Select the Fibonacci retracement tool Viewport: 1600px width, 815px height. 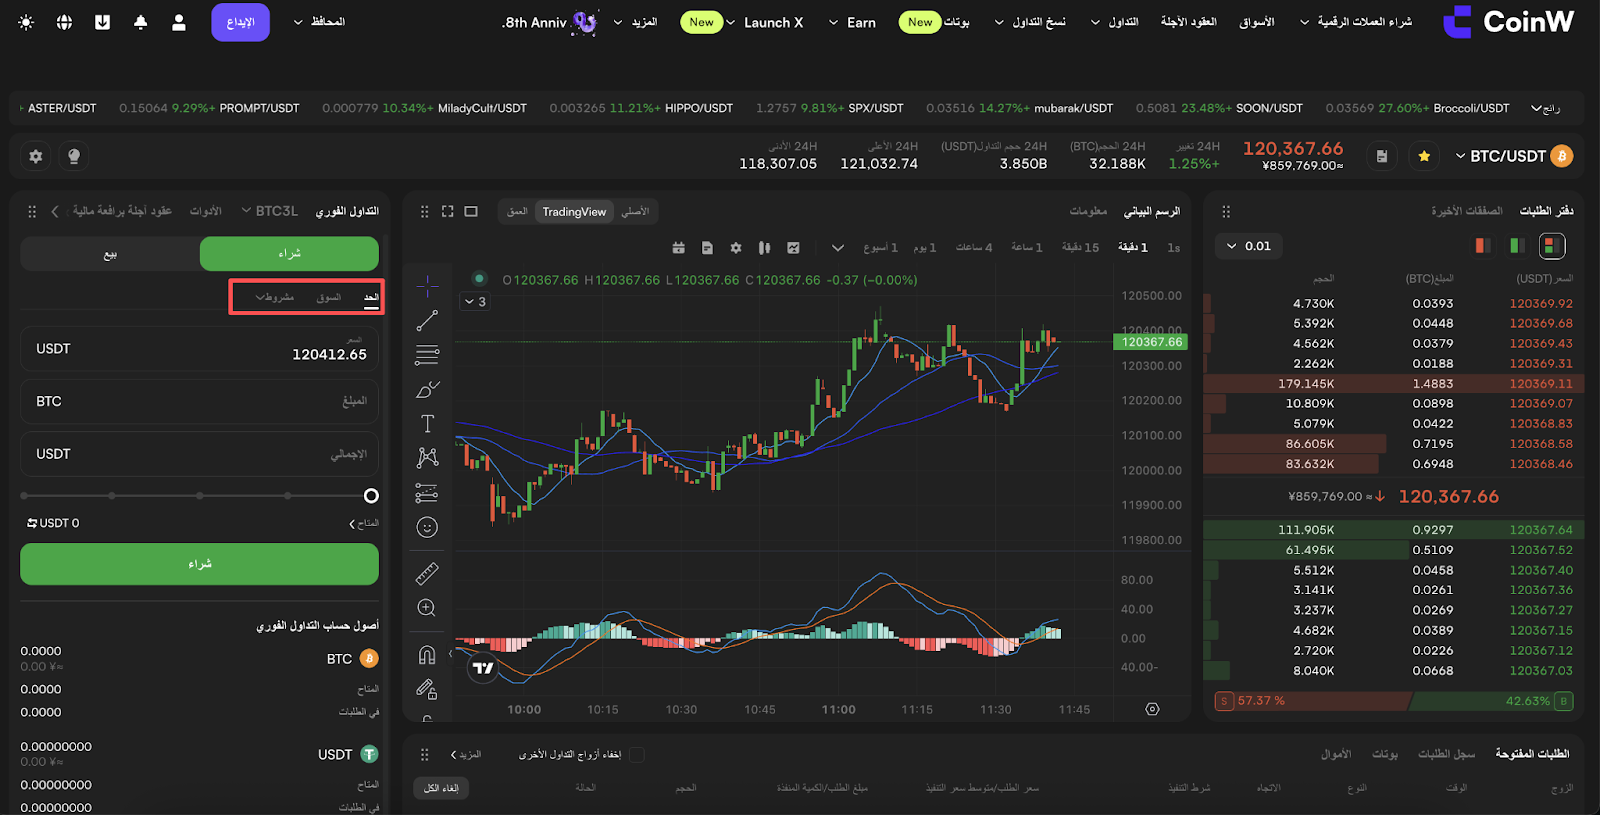coord(427,355)
